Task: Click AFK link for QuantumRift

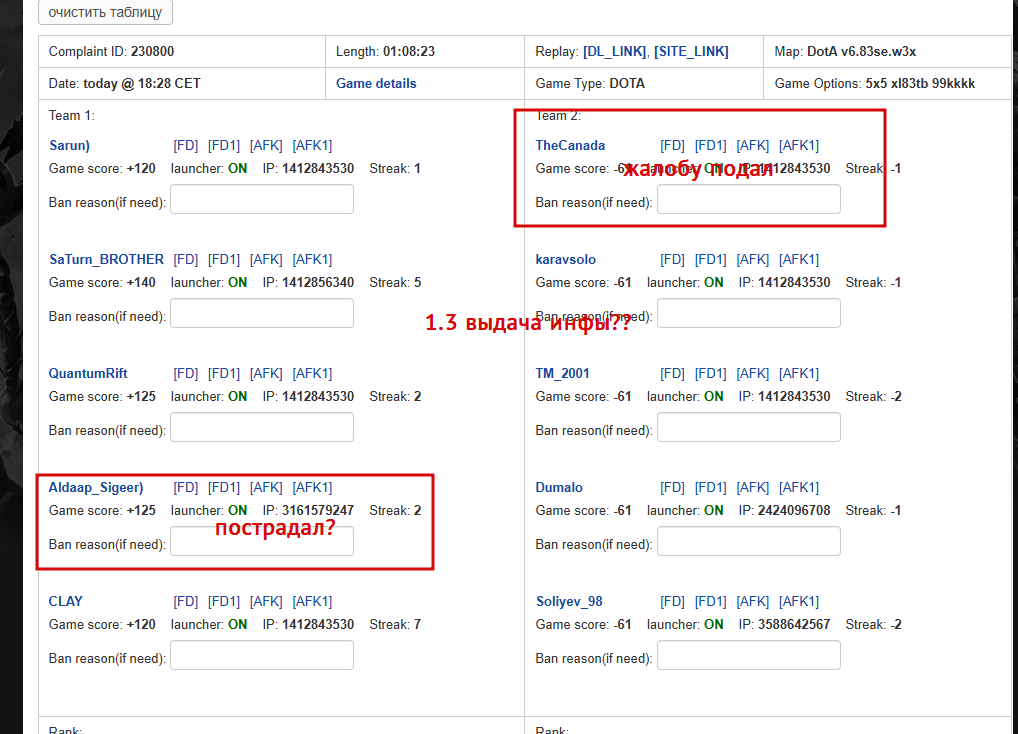Action: coord(266,374)
